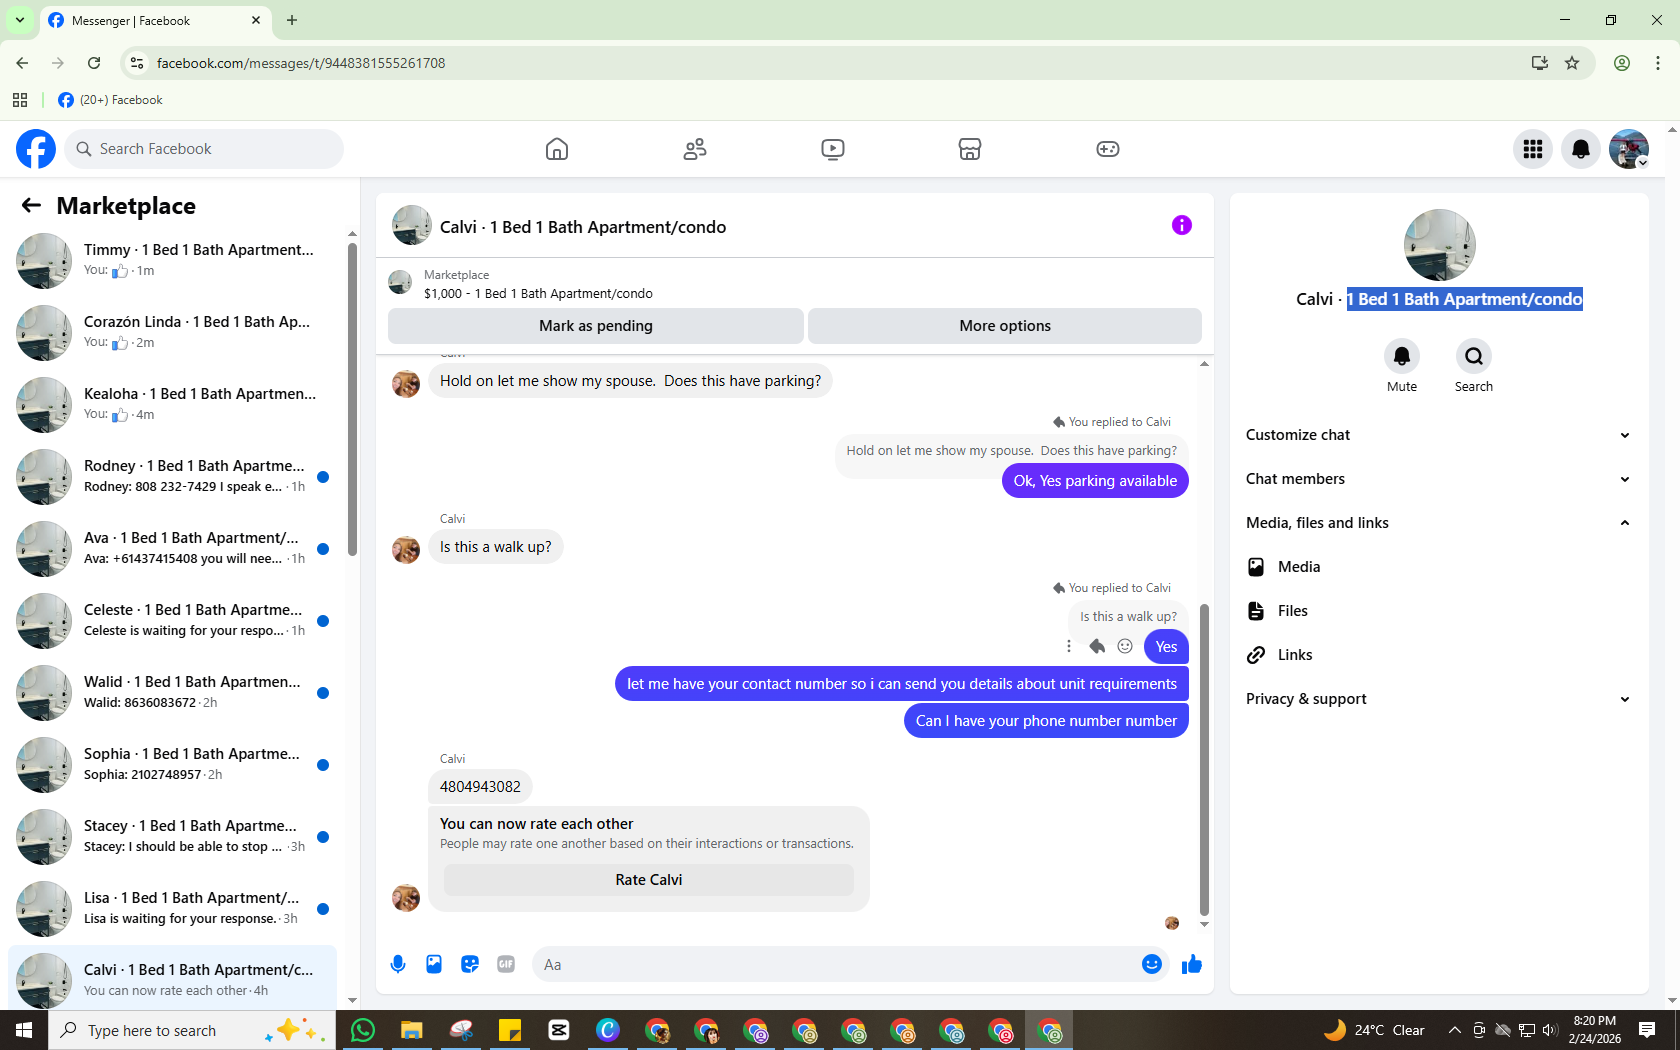Expand Customize chat section
Screen dimensions: 1680x1050
pos(1440,435)
